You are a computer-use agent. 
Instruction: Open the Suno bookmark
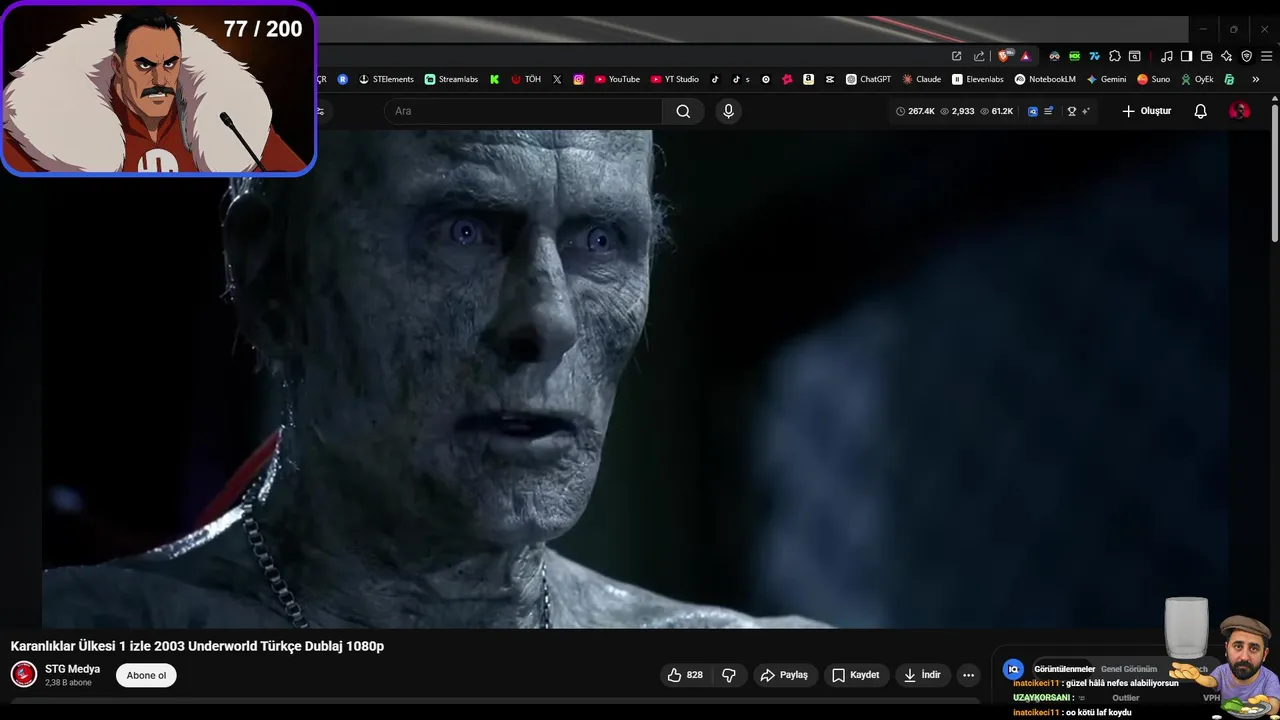click(1153, 79)
